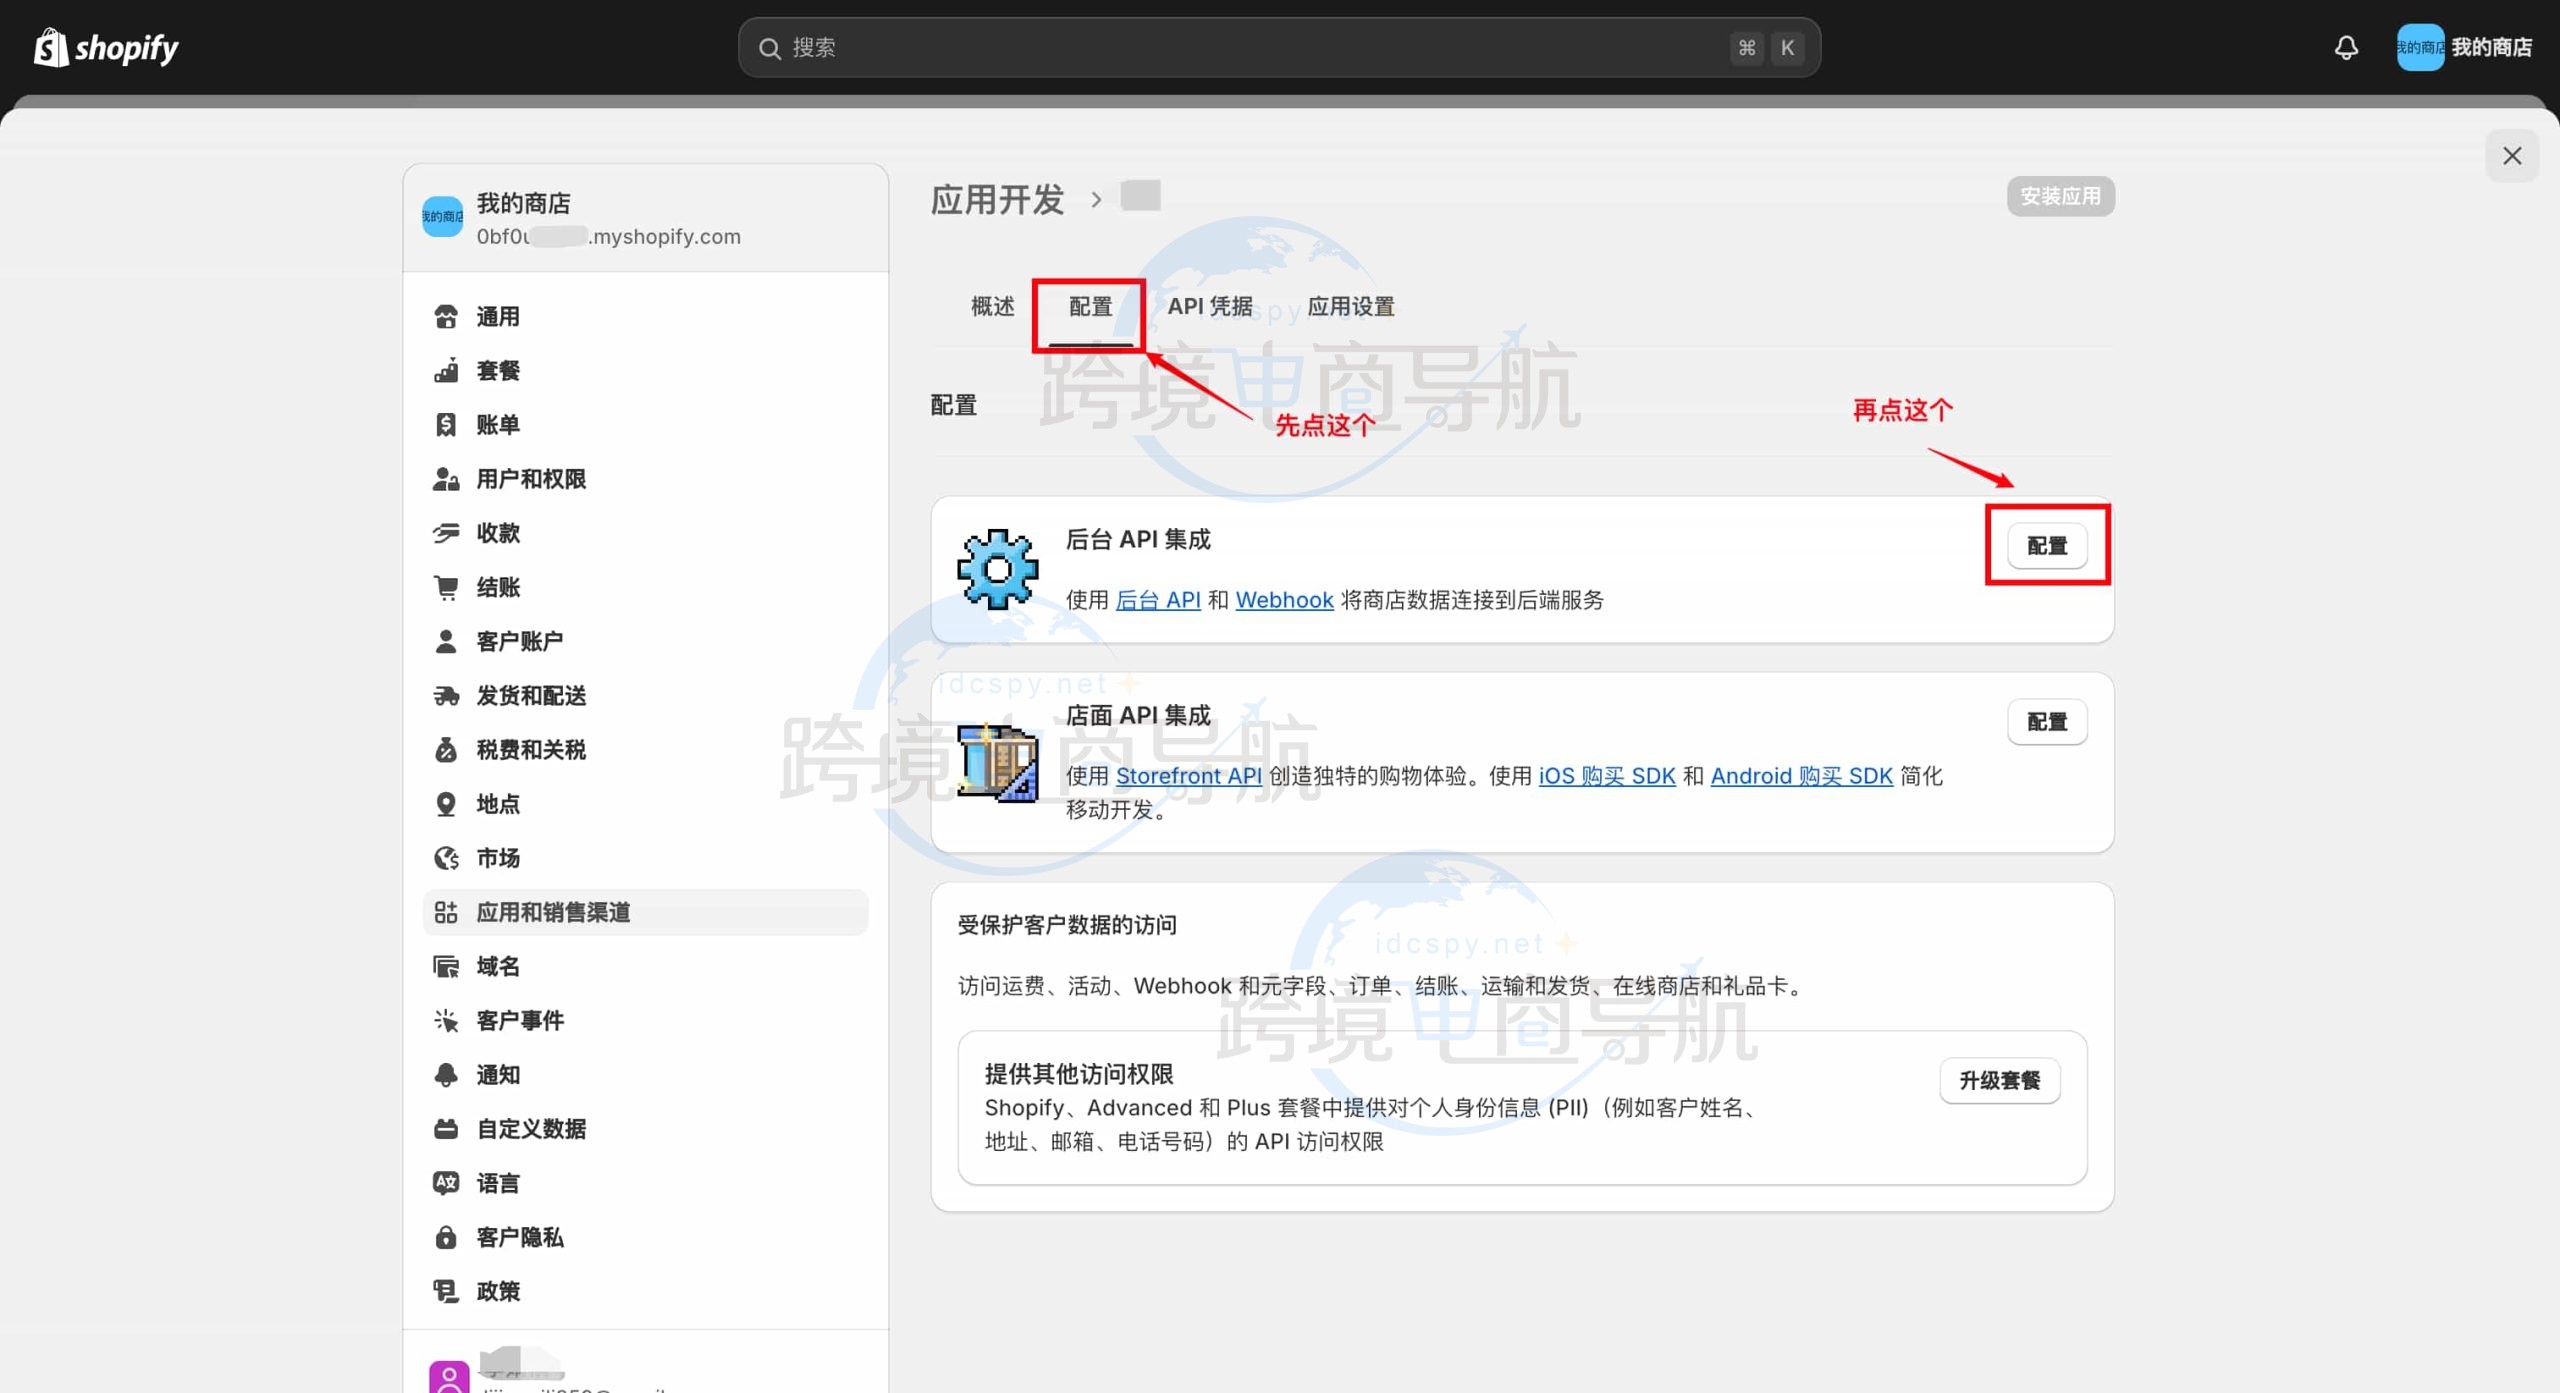Go to 发货和配送 shipping settings
The height and width of the screenshot is (1393, 2560).
tap(530, 695)
